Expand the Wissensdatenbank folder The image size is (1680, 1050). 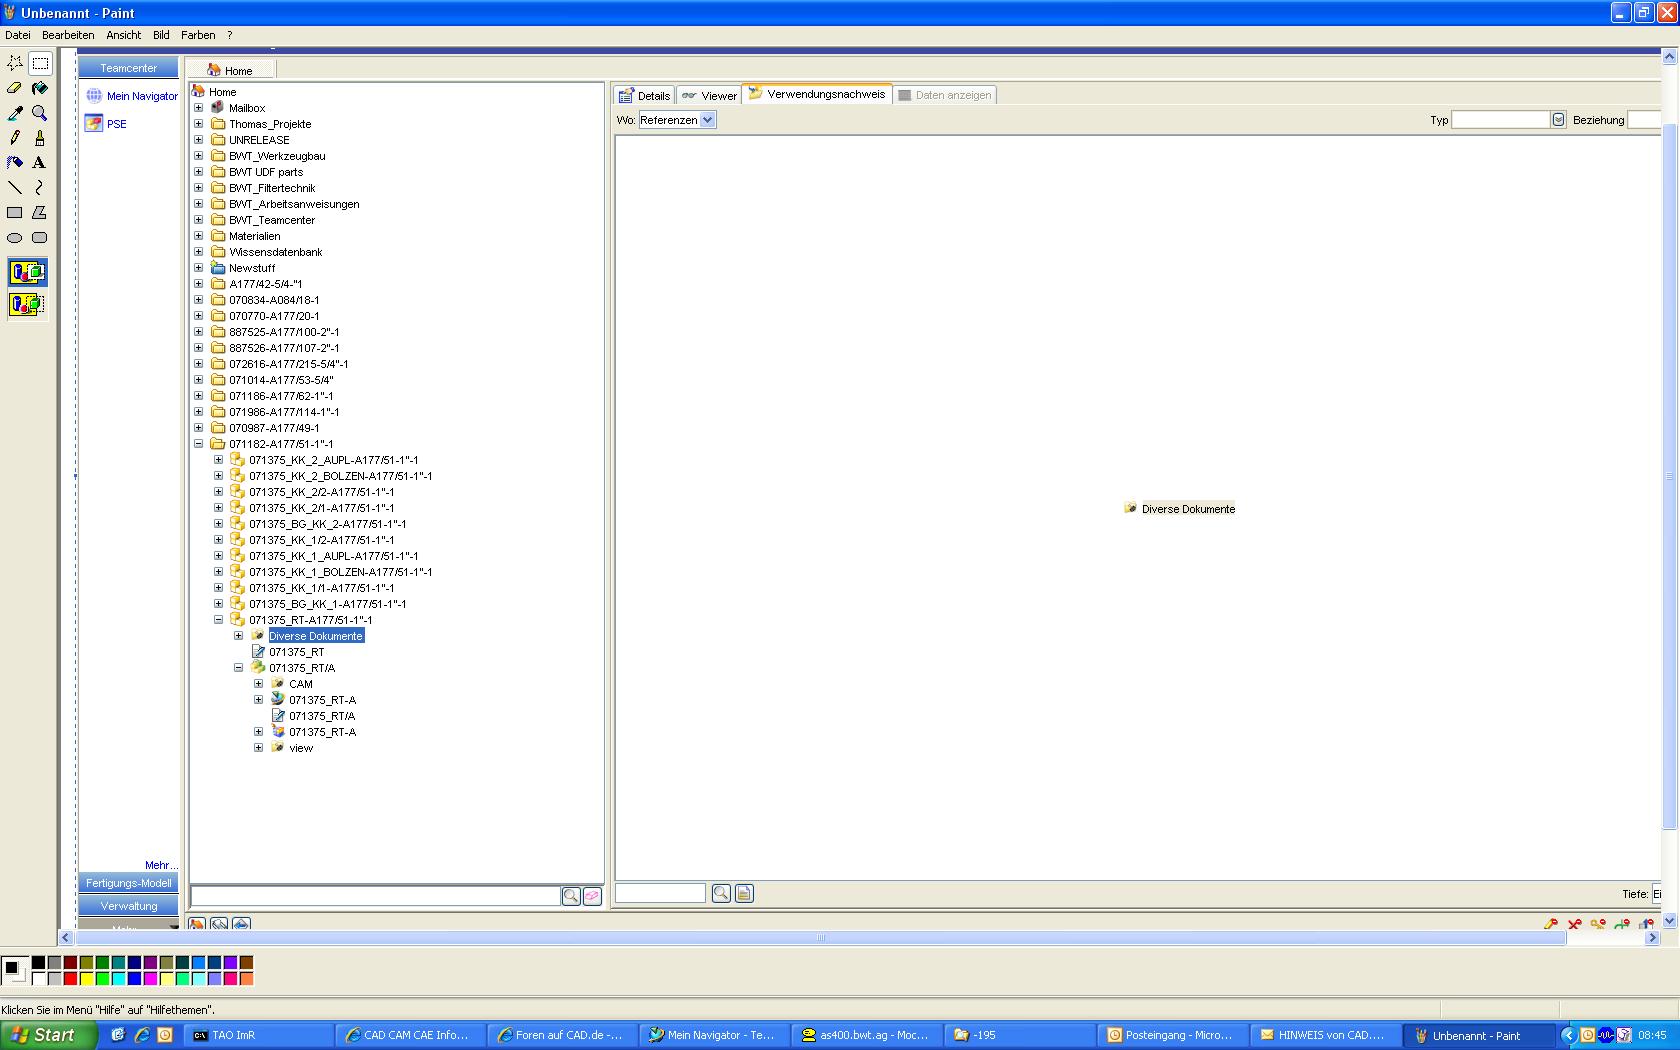point(199,252)
